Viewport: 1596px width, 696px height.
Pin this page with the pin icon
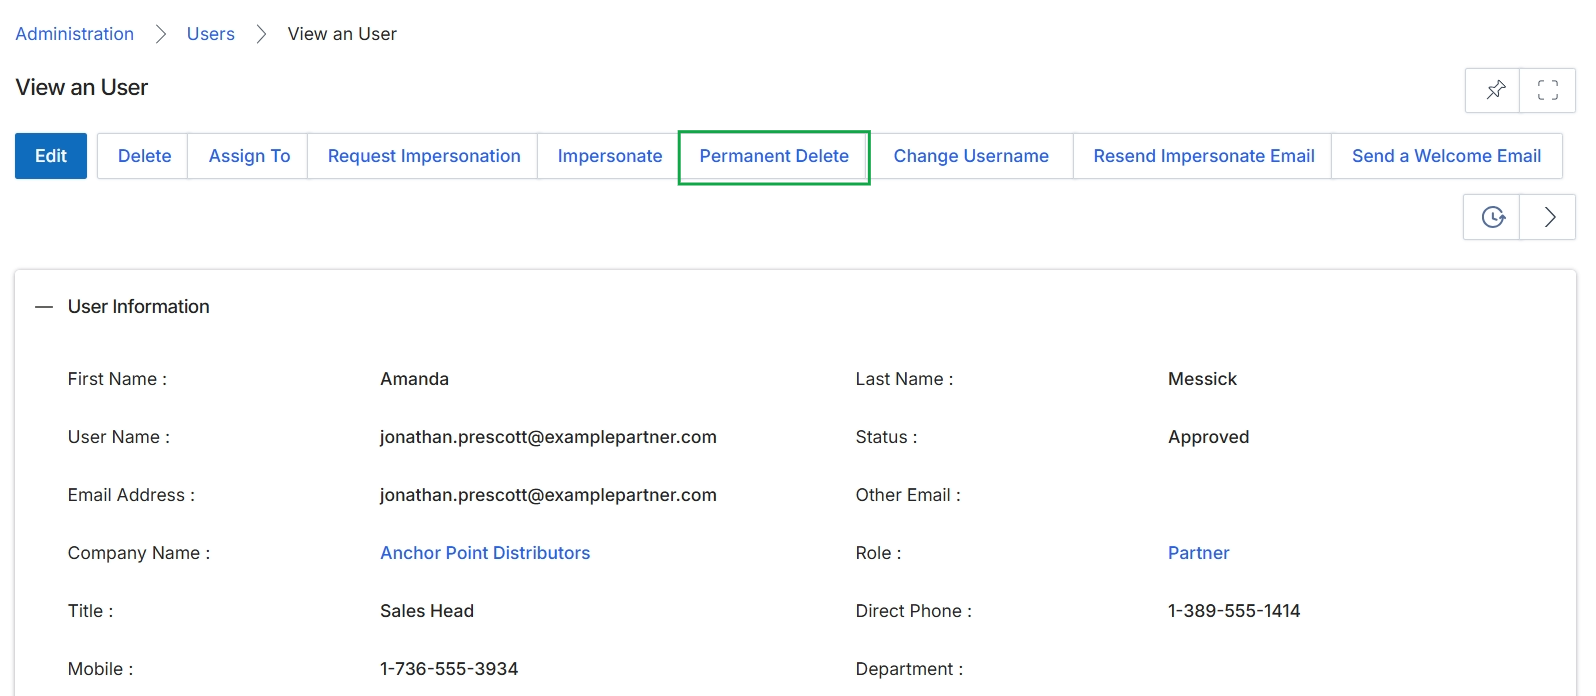[x=1493, y=90]
